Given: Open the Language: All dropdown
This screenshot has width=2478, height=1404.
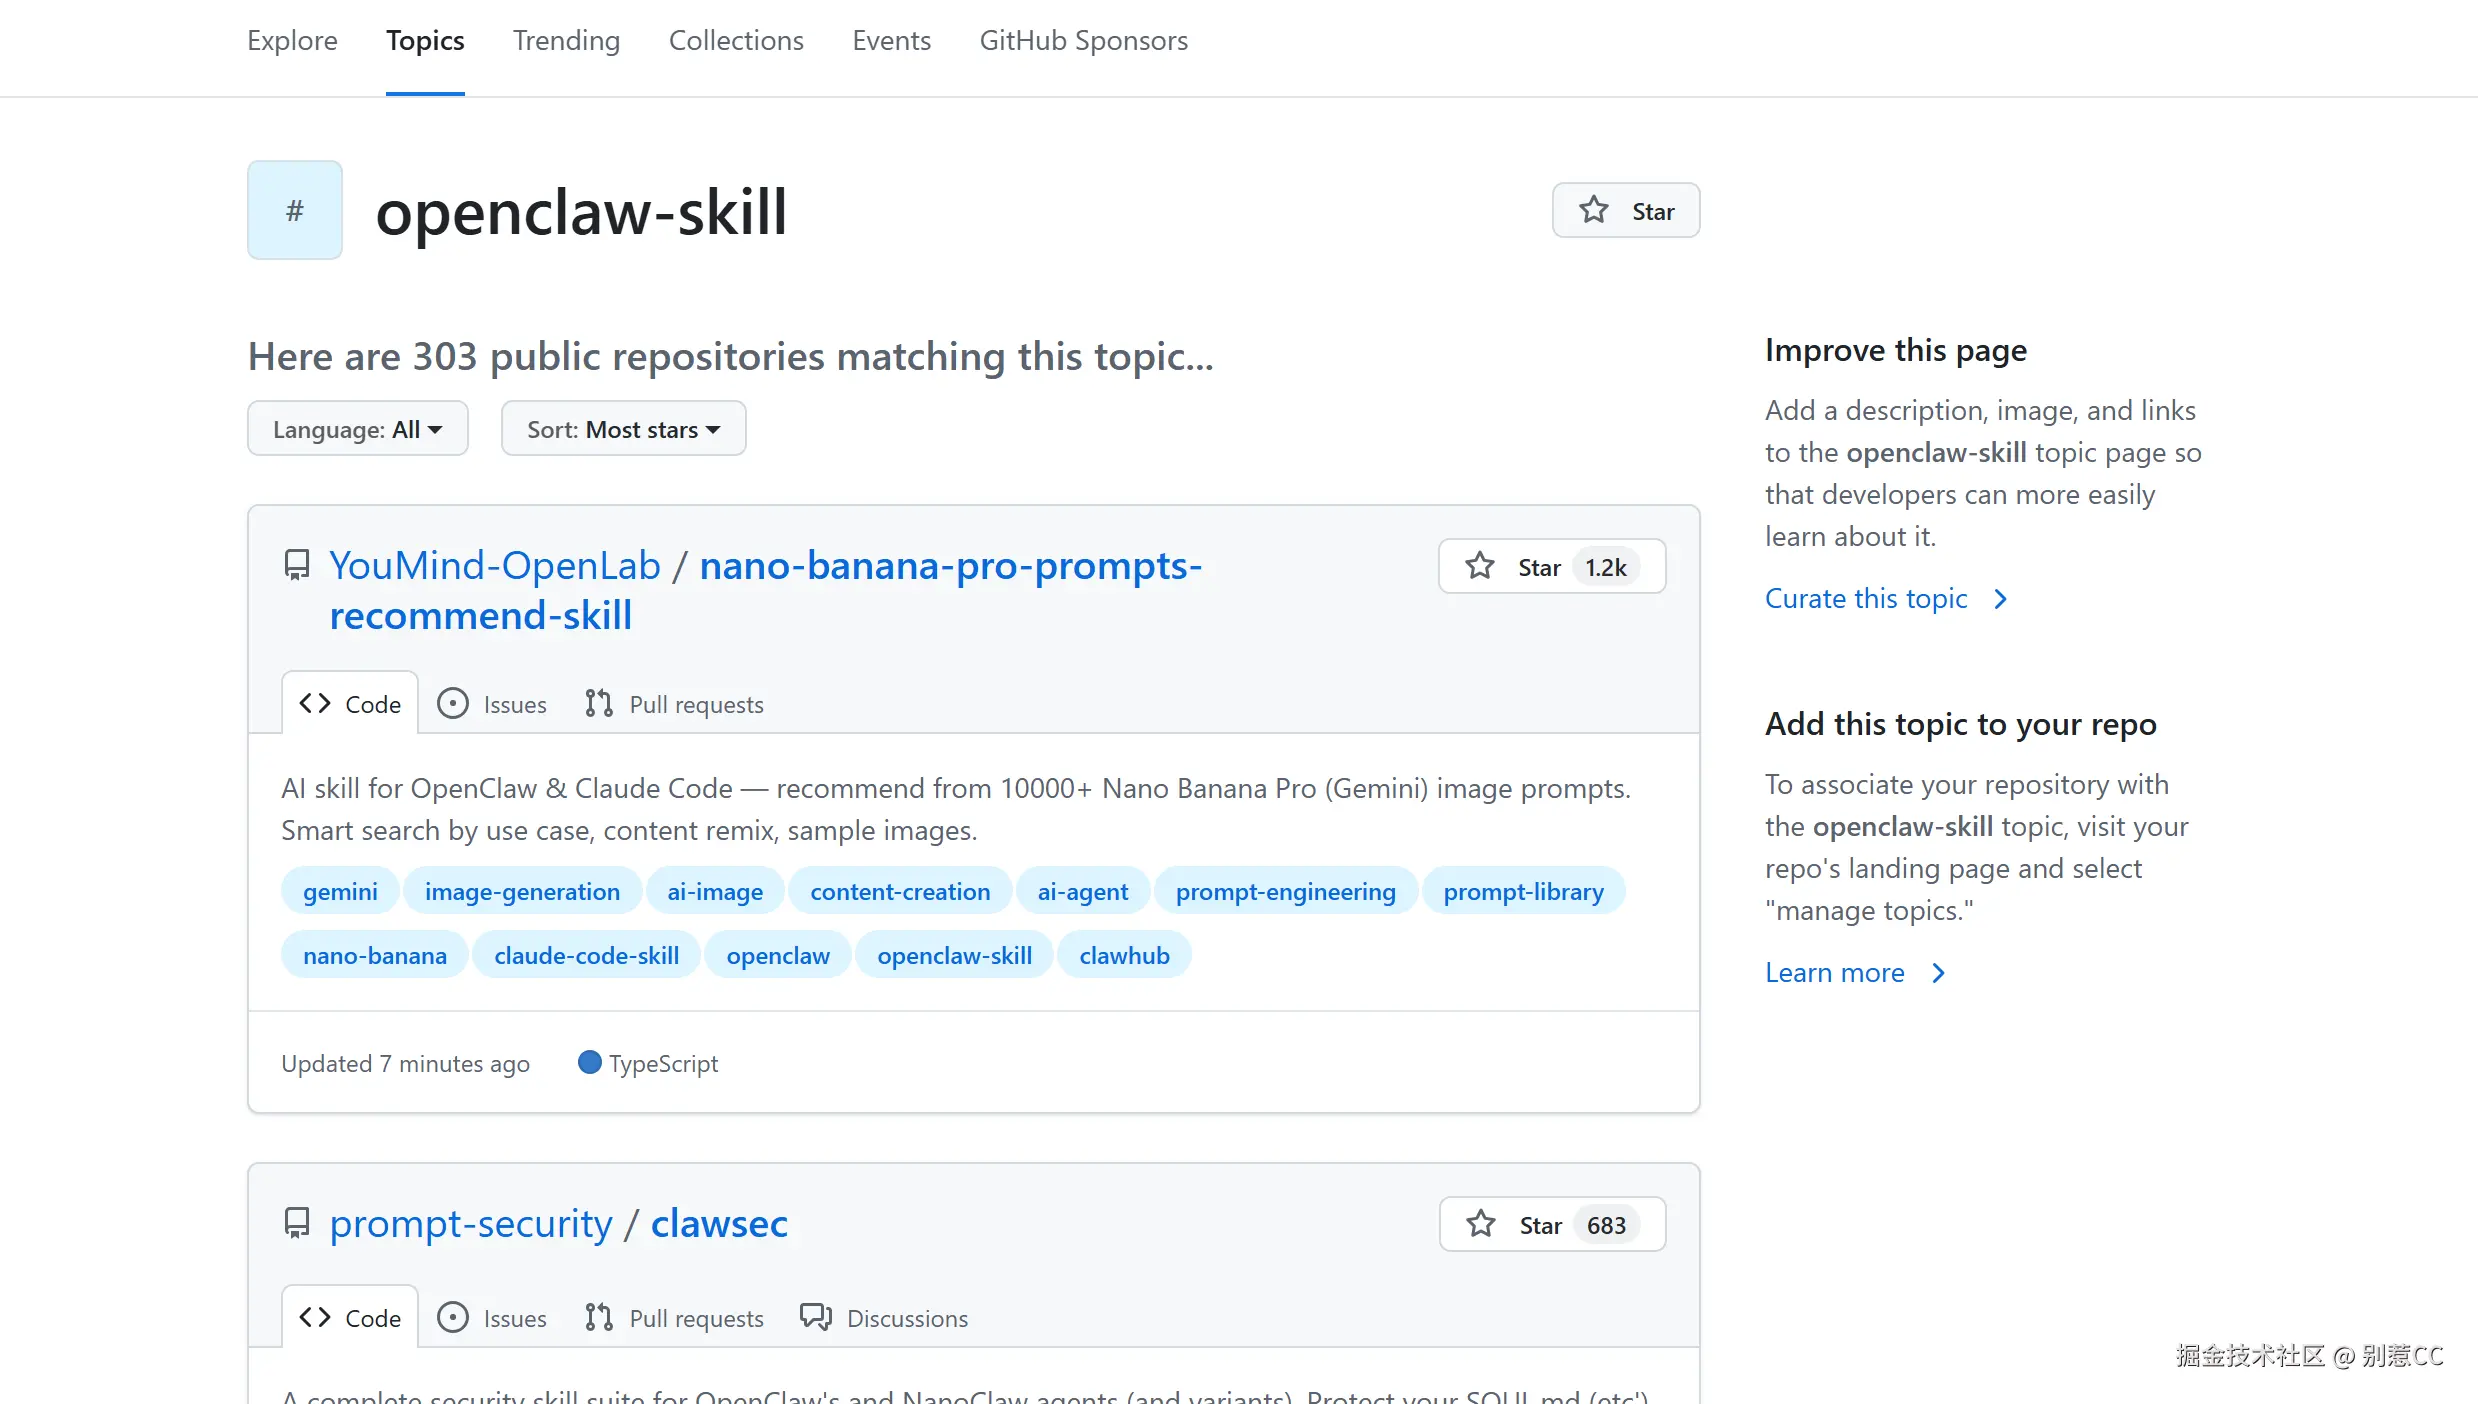Looking at the screenshot, I should (357, 429).
